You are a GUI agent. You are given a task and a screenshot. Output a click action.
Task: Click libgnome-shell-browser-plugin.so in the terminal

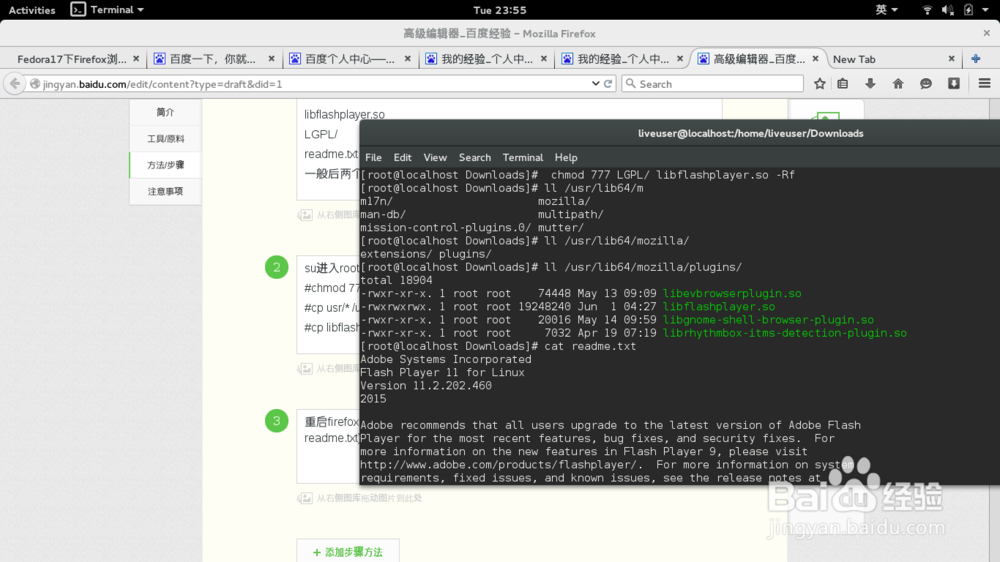point(768,320)
